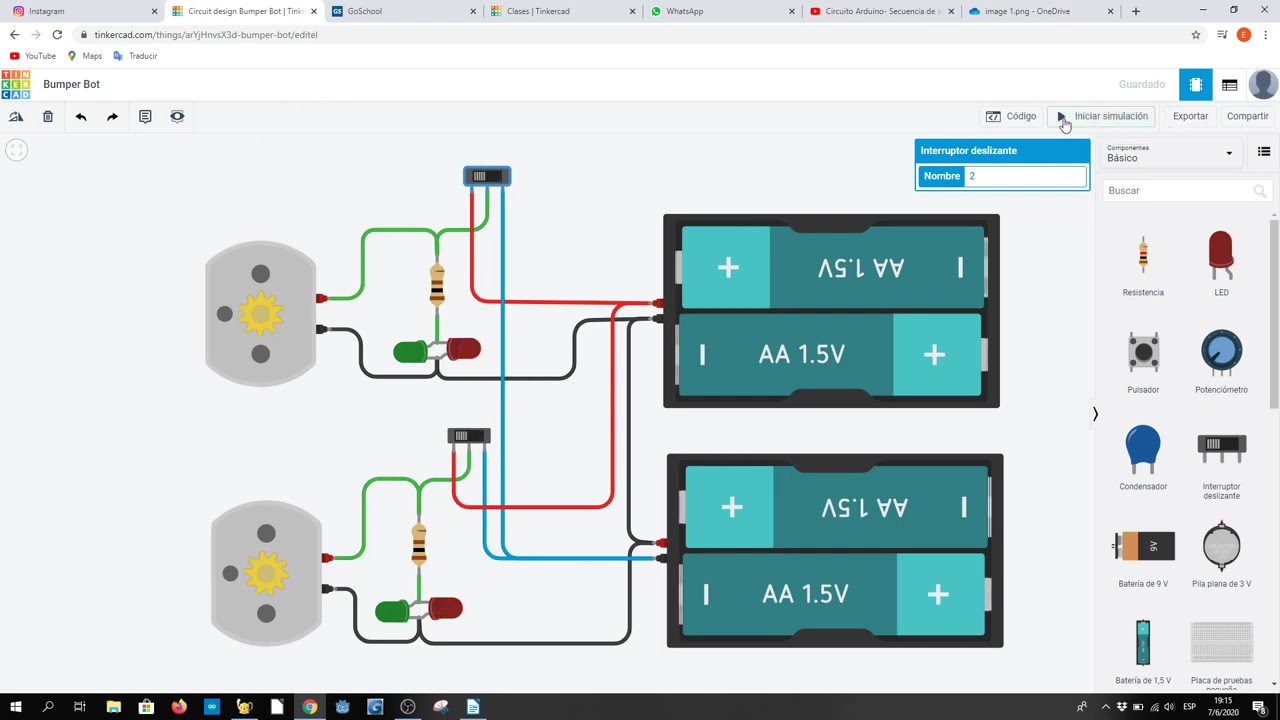Start simulation with Iniciar simulación
The image size is (1280, 720).
pos(1103,116)
